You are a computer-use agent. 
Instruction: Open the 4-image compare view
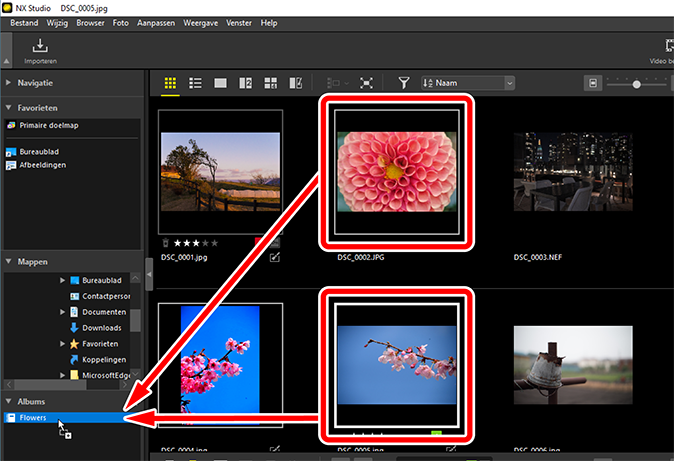[270, 83]
